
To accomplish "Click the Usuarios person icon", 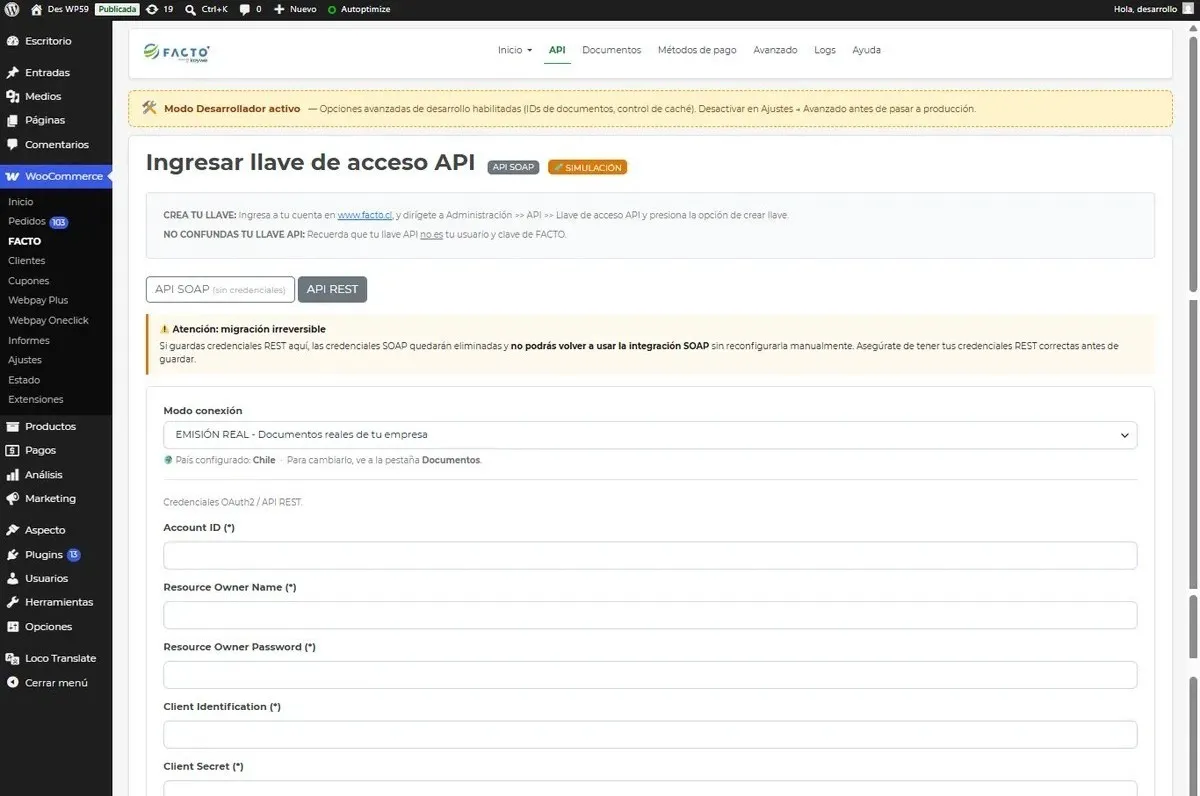I will [13, 579].
